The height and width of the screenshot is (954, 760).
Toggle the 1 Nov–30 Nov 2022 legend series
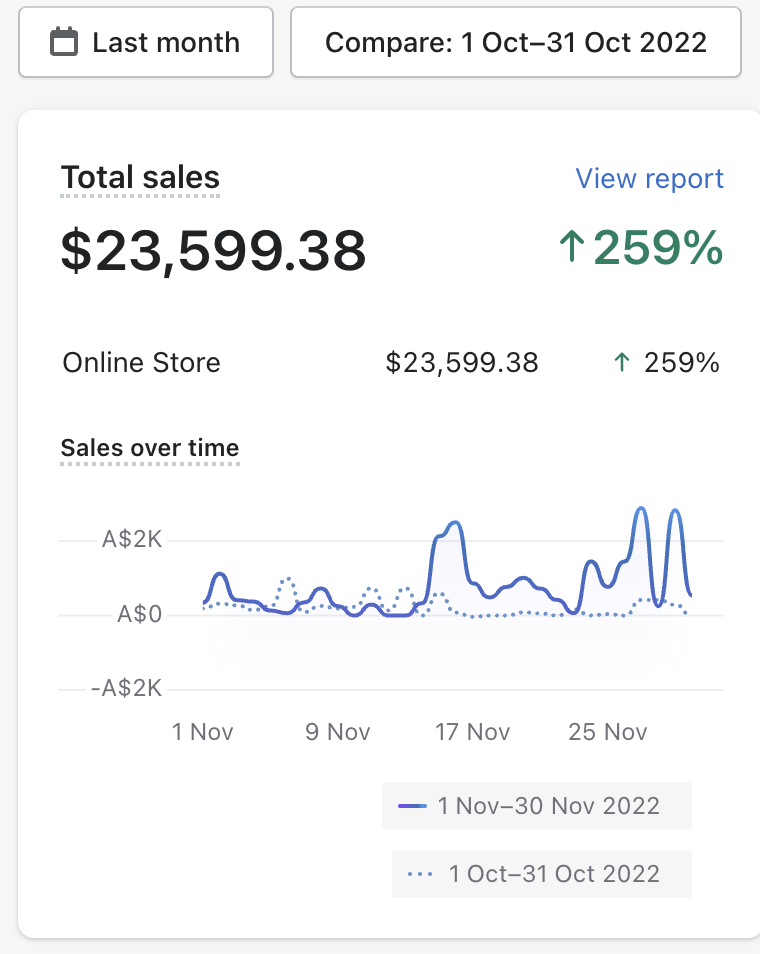coord(537,806)
